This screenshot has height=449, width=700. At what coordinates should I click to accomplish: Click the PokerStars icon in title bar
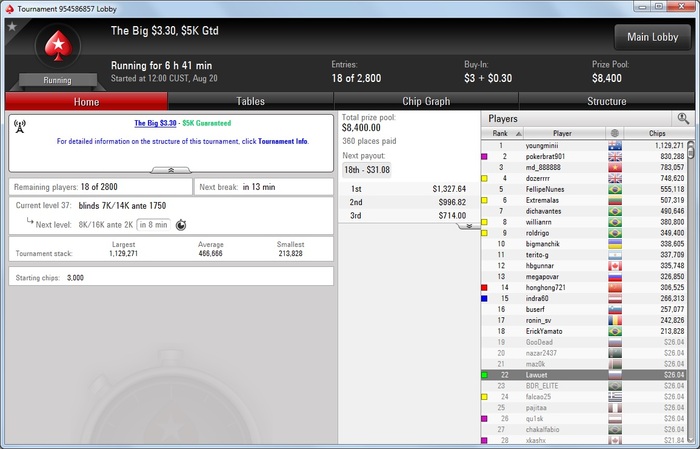click(x=10, y=8)
